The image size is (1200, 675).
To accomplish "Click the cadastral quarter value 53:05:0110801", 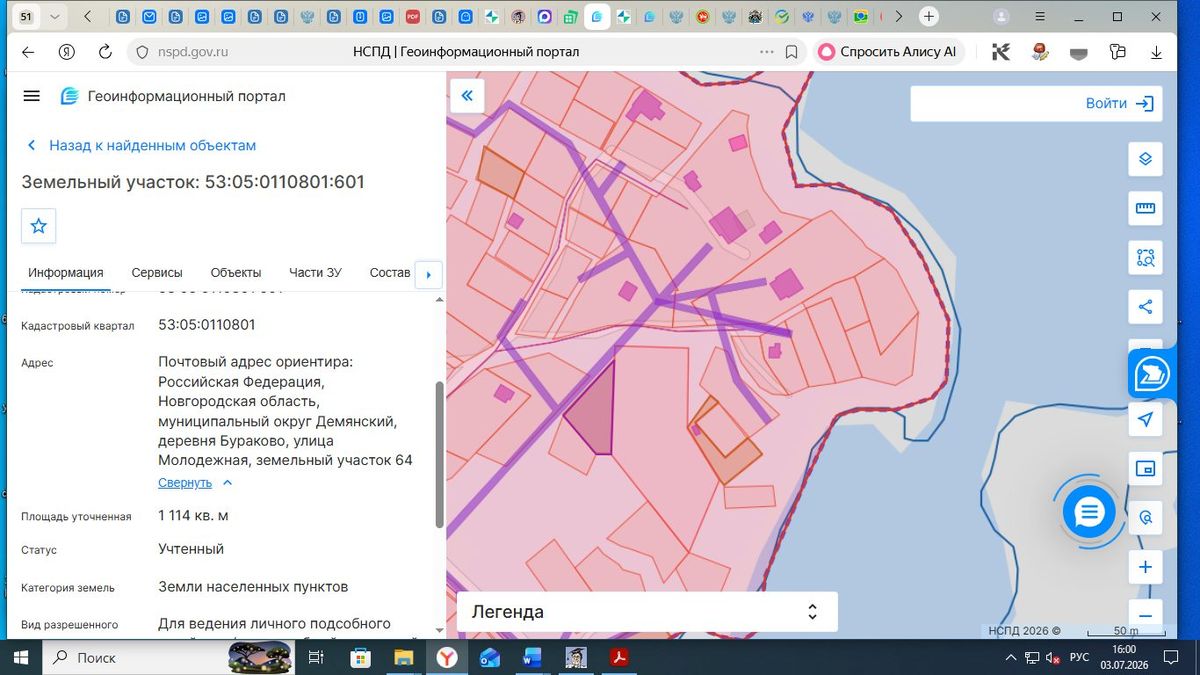I will pos(206,325).
